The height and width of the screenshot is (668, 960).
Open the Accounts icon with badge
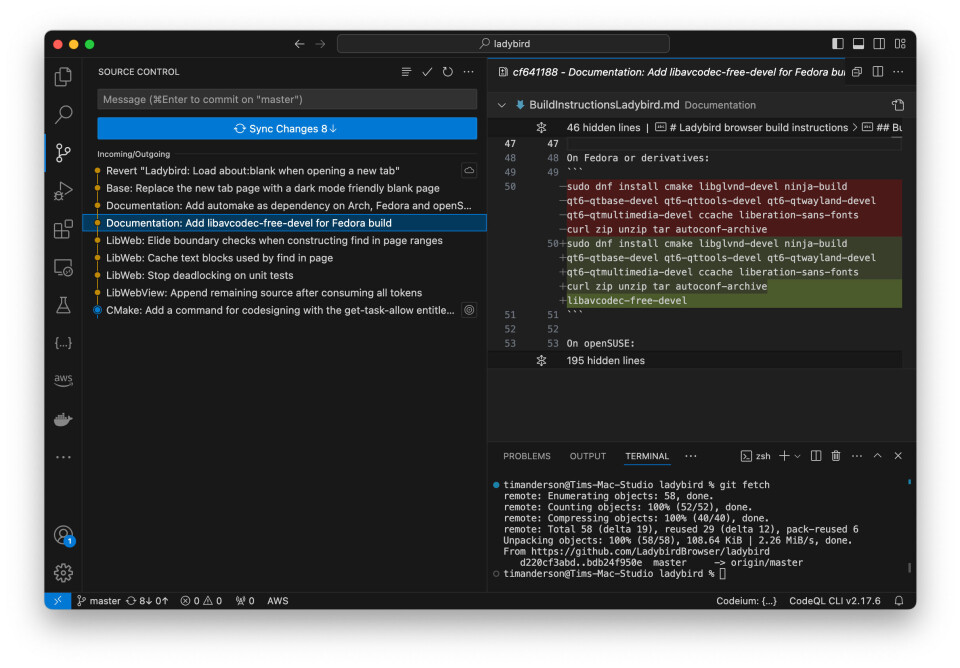[63, 535]
